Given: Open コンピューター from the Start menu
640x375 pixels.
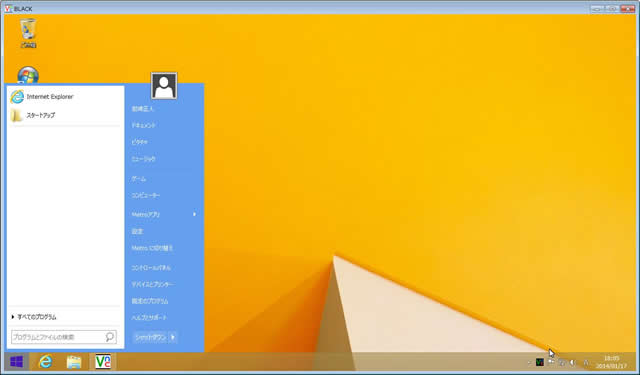Looking at the screenshot, I should pyautogui.click(x=146, y=195).
